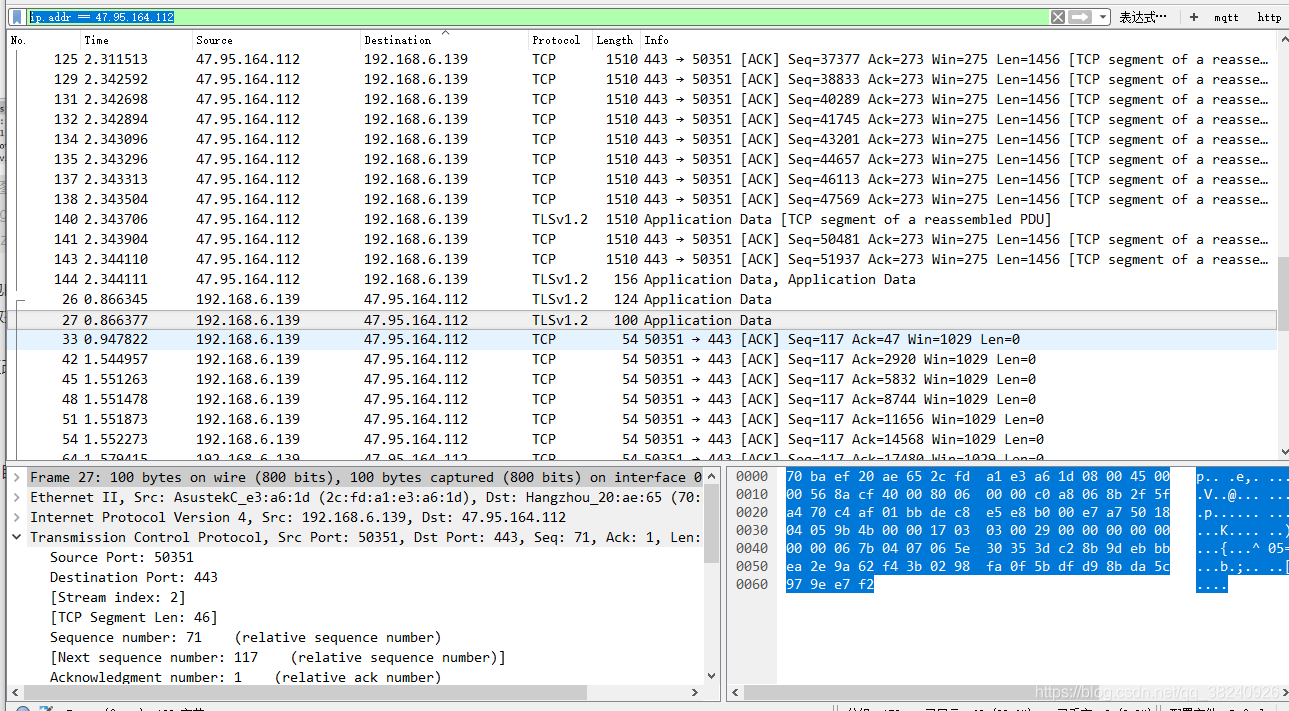The image size is (1289, 711).
Task: Select TLSv1.2 packet 140 Application Data
Action: (641, 219)
